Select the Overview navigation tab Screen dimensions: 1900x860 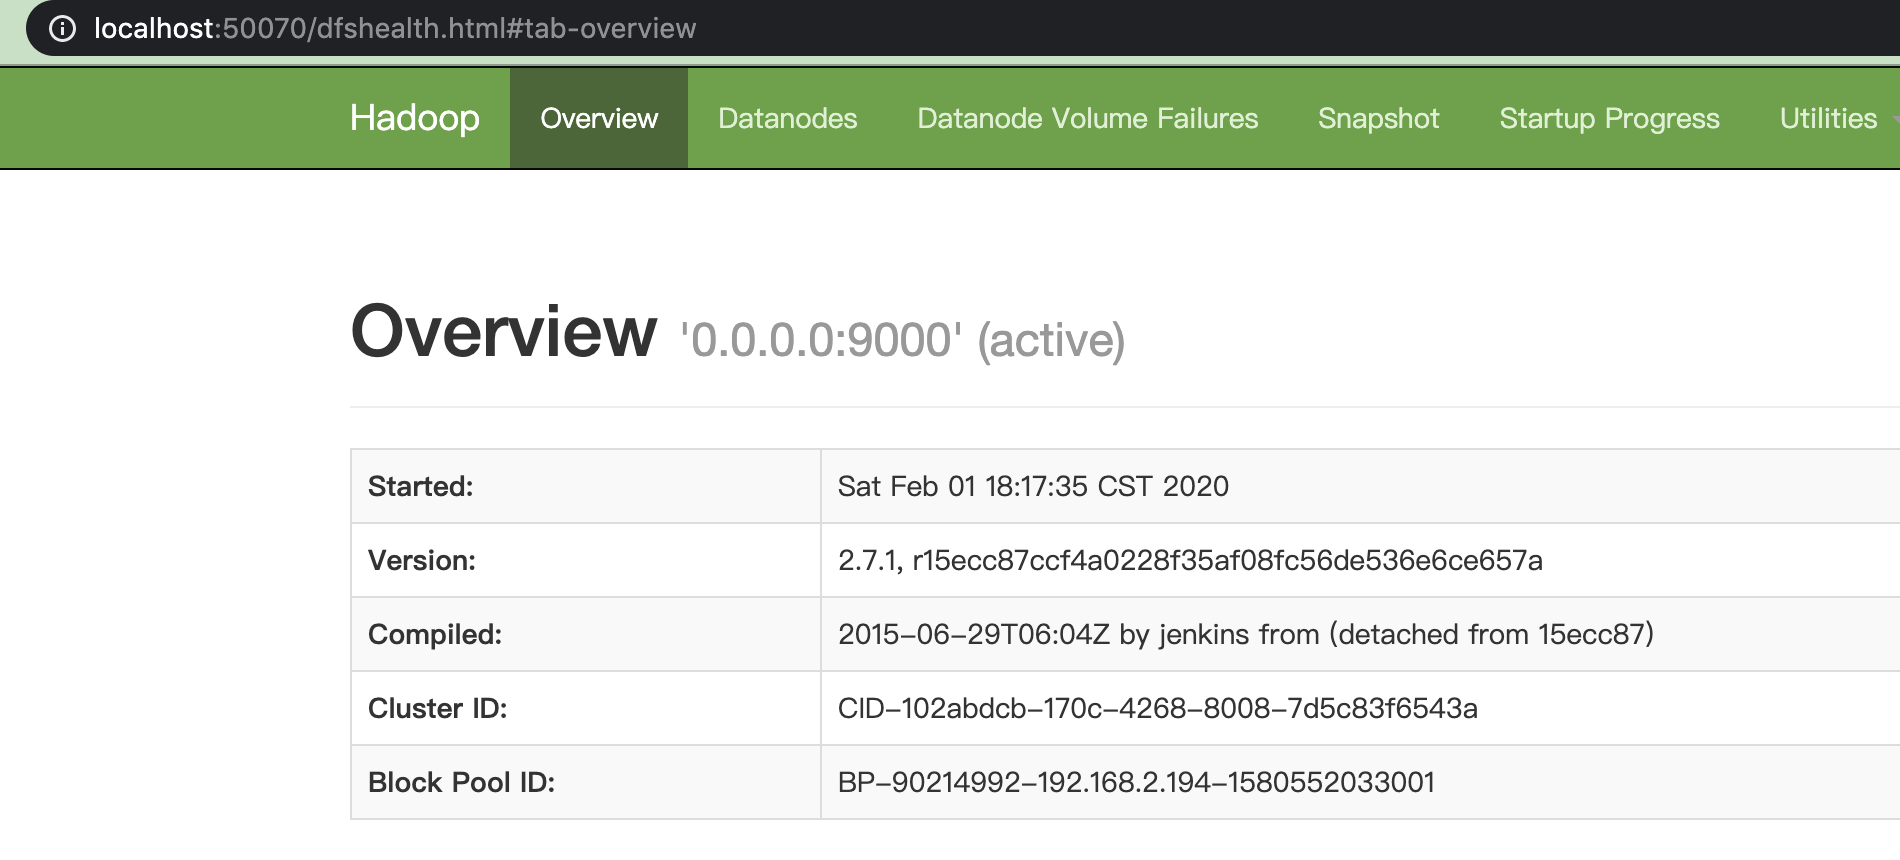pos(599,118)
